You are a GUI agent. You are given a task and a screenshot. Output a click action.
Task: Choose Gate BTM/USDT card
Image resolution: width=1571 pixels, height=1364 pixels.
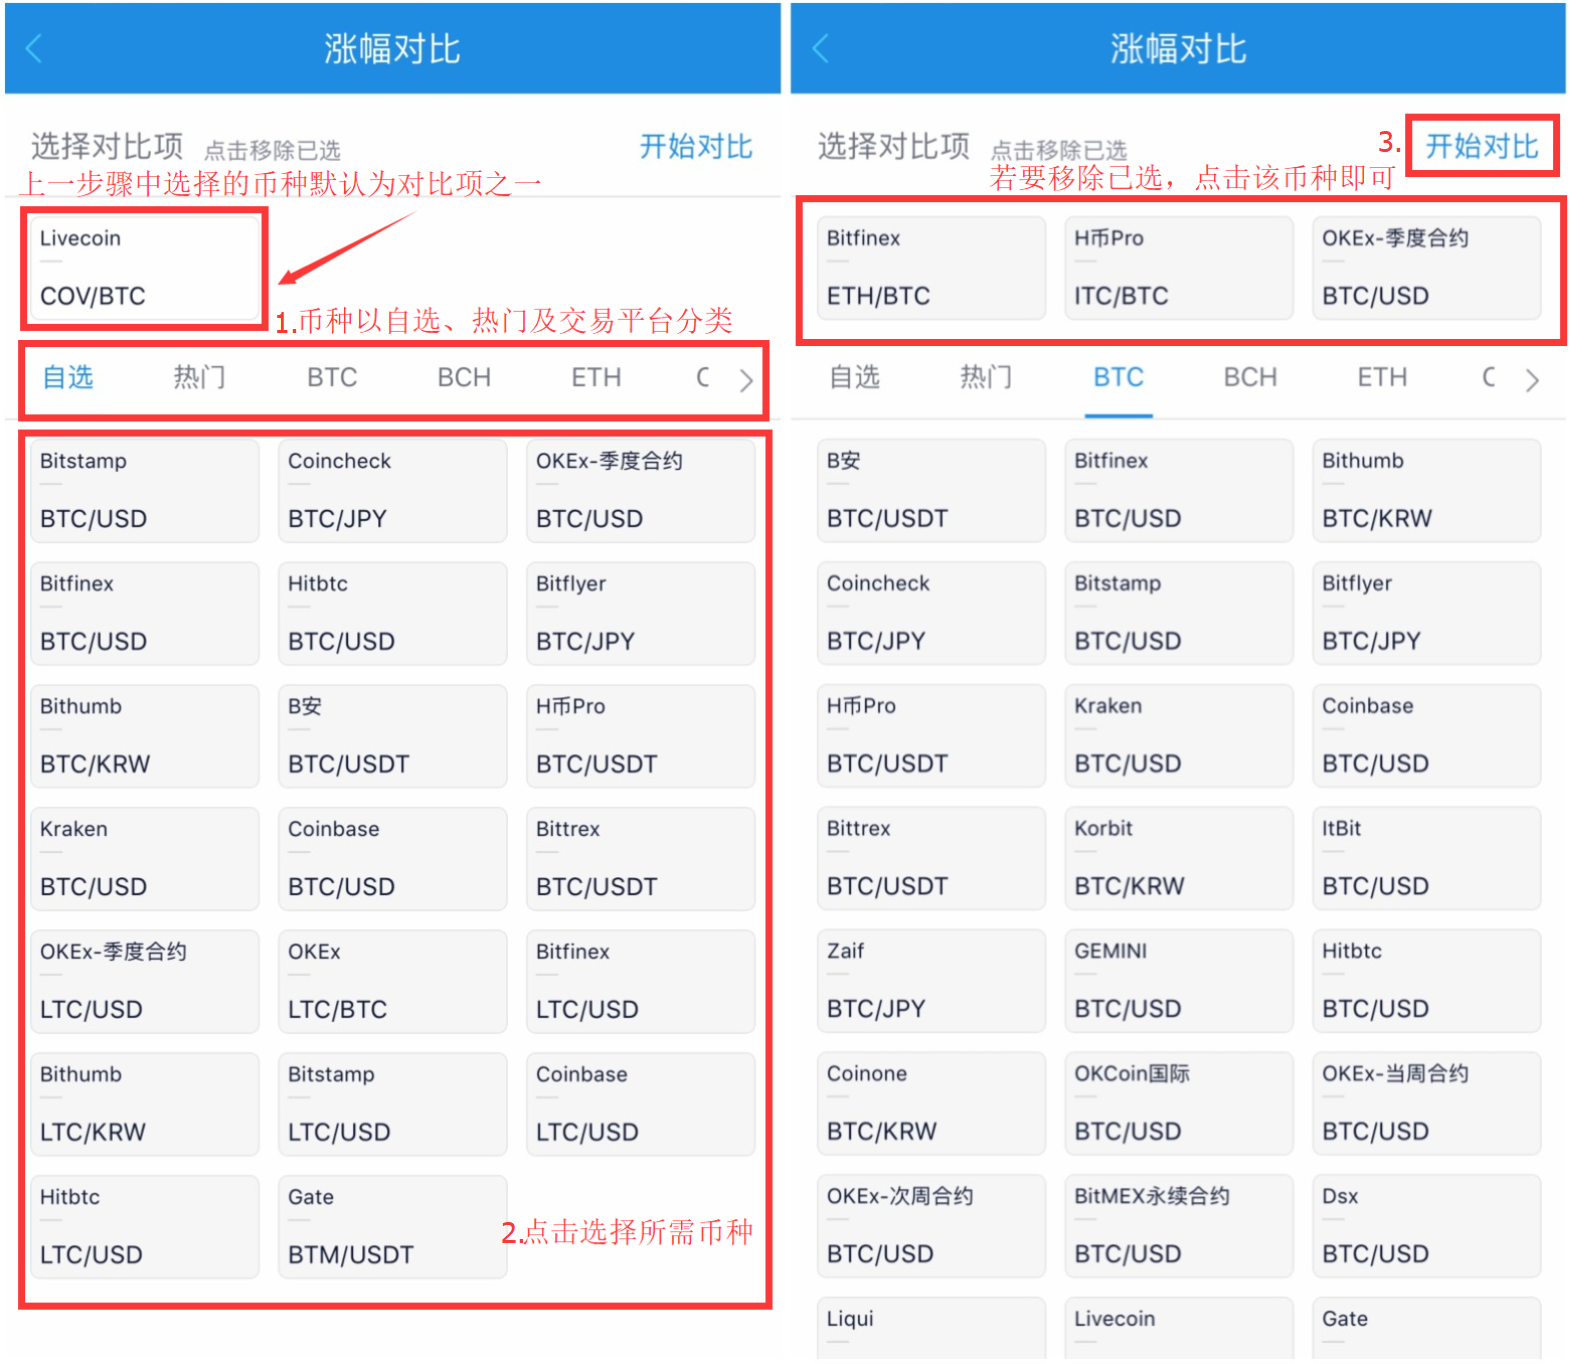tap(392, 1227)
